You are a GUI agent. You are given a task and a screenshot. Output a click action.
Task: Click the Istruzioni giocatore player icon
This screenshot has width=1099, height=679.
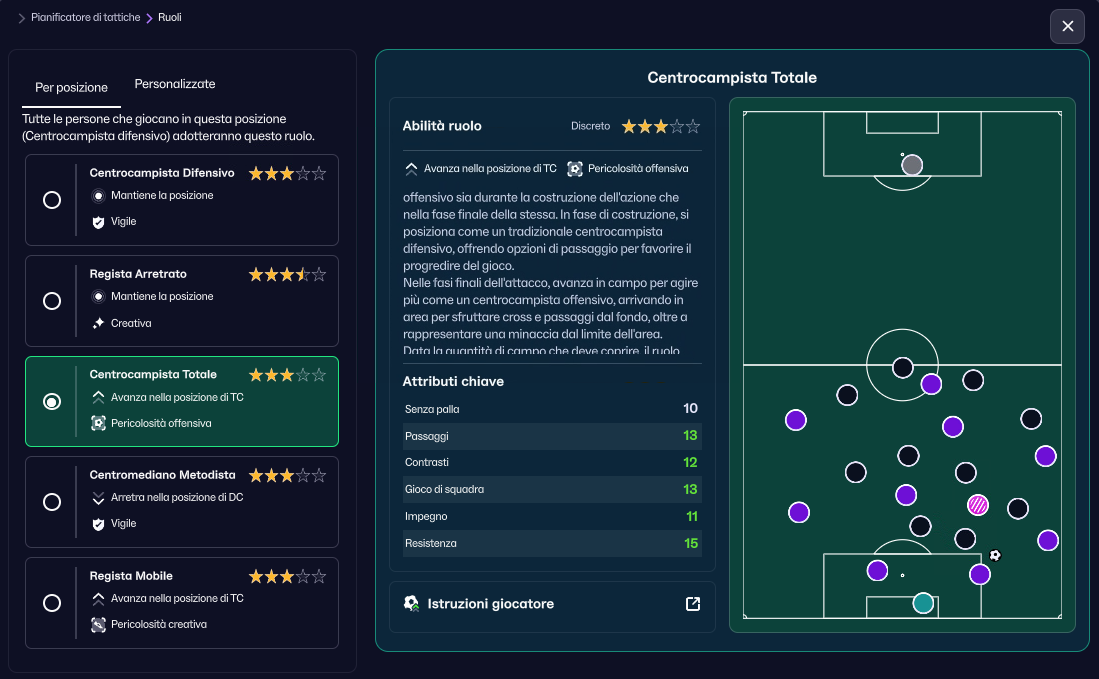pos(411,603)
